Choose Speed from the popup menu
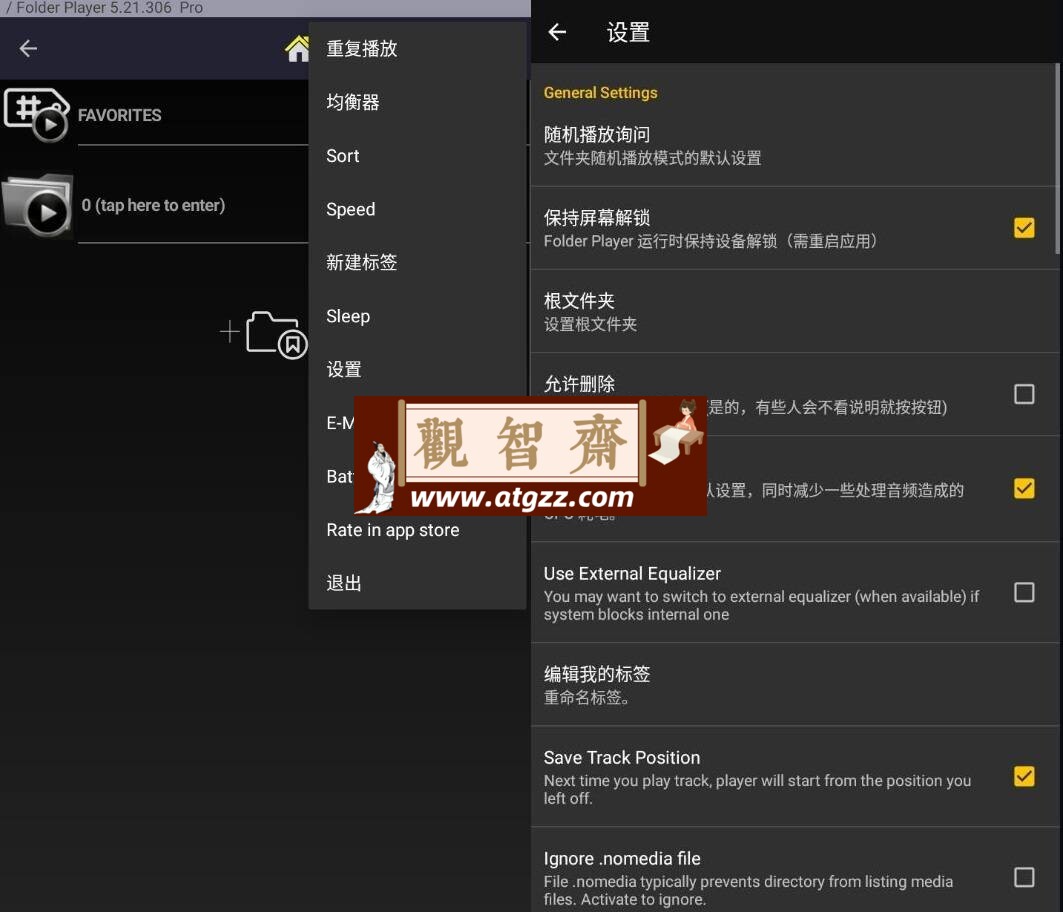 click(417, 210)
